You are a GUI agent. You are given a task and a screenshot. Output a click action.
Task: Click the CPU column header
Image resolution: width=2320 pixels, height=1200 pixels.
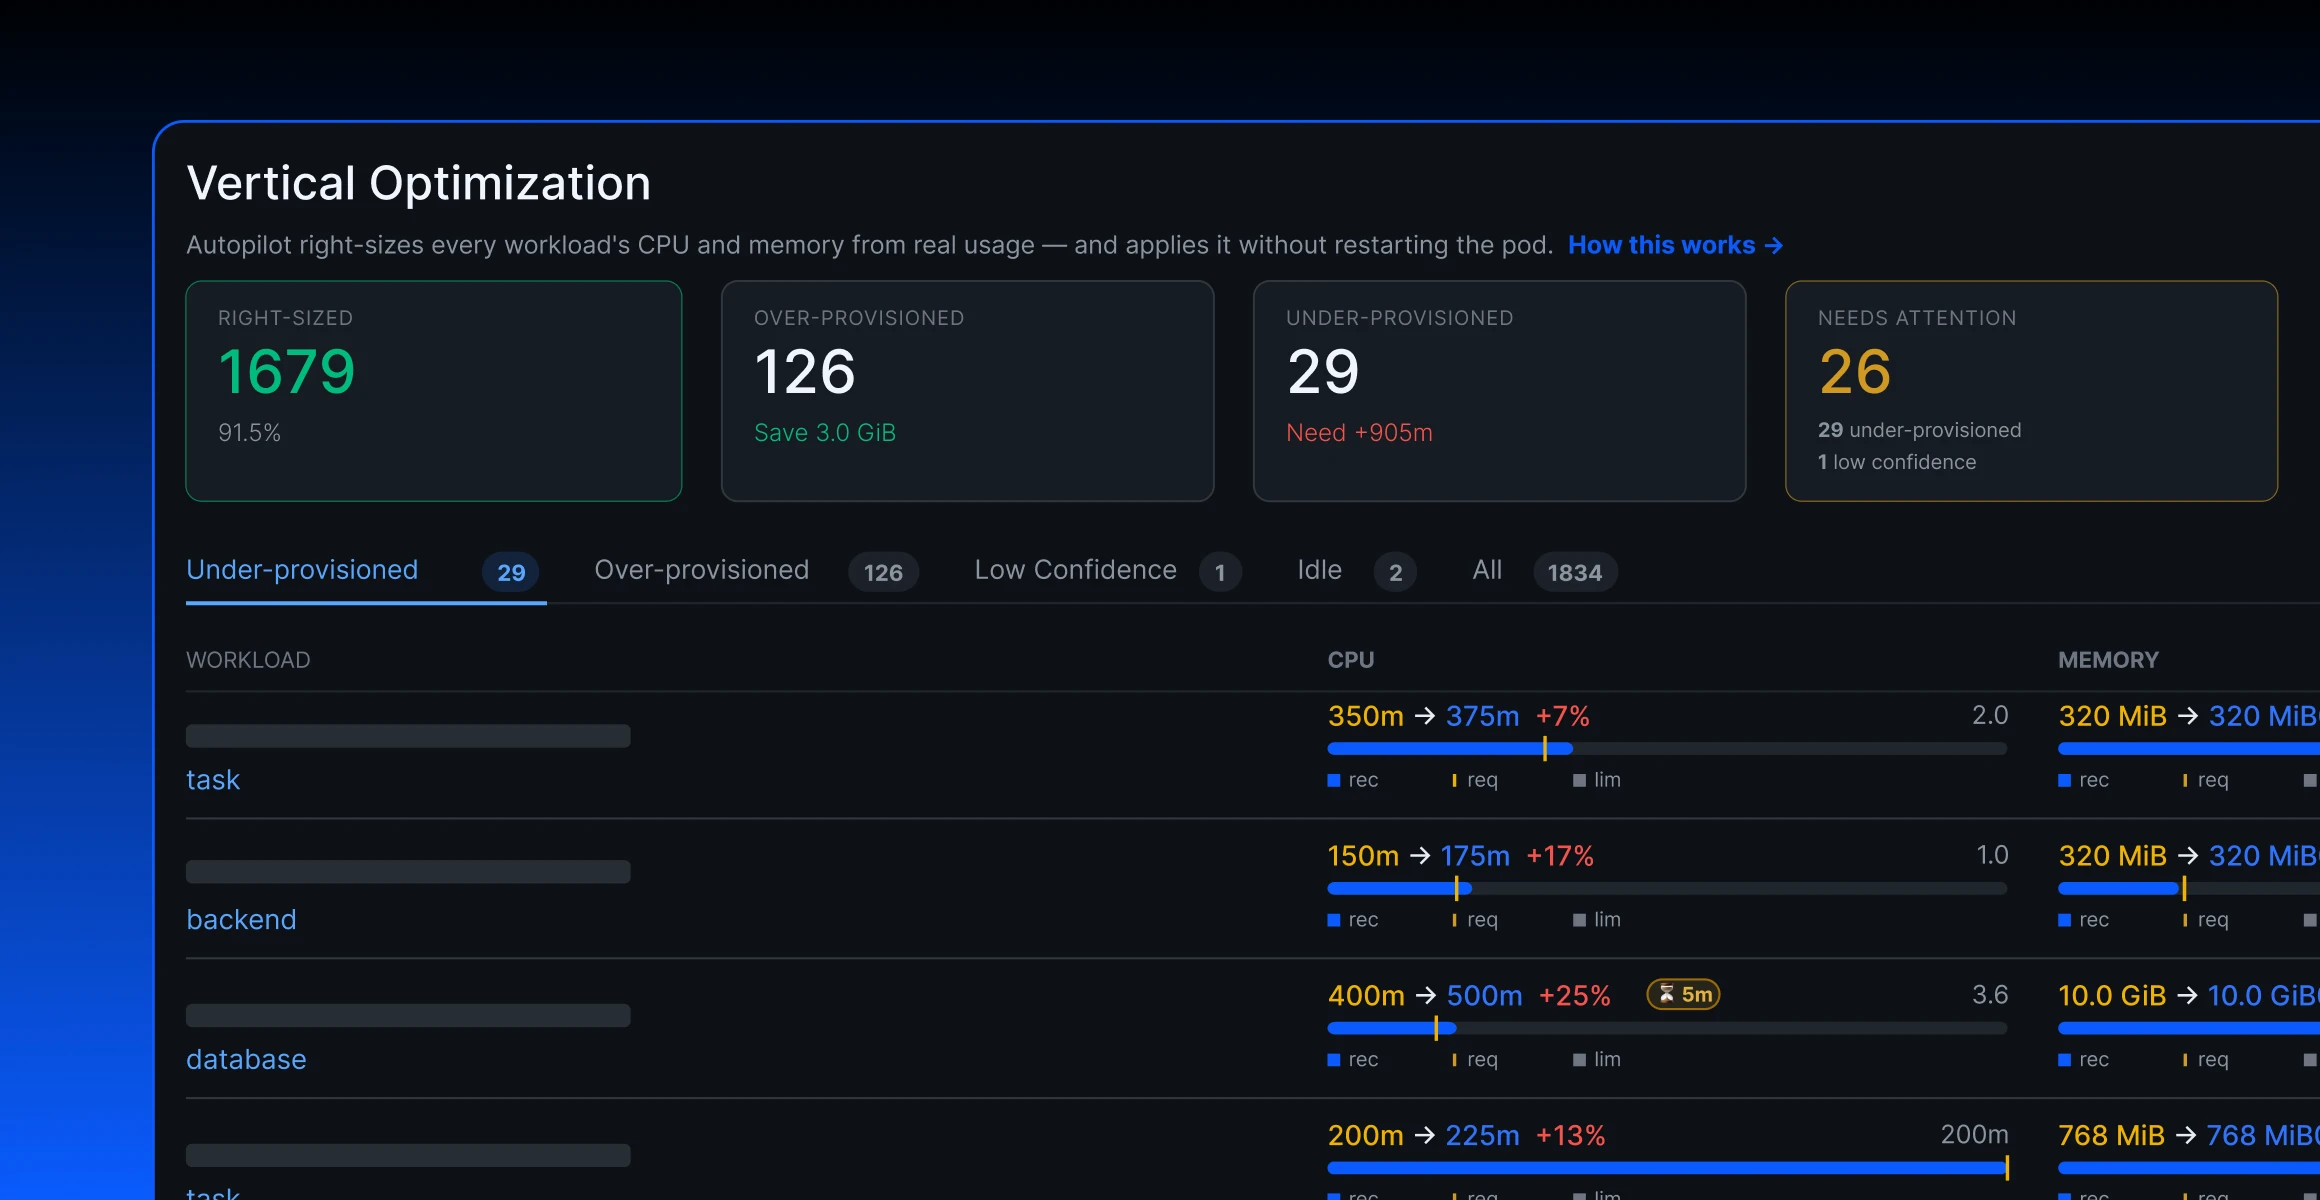(x=1351, y=660)
